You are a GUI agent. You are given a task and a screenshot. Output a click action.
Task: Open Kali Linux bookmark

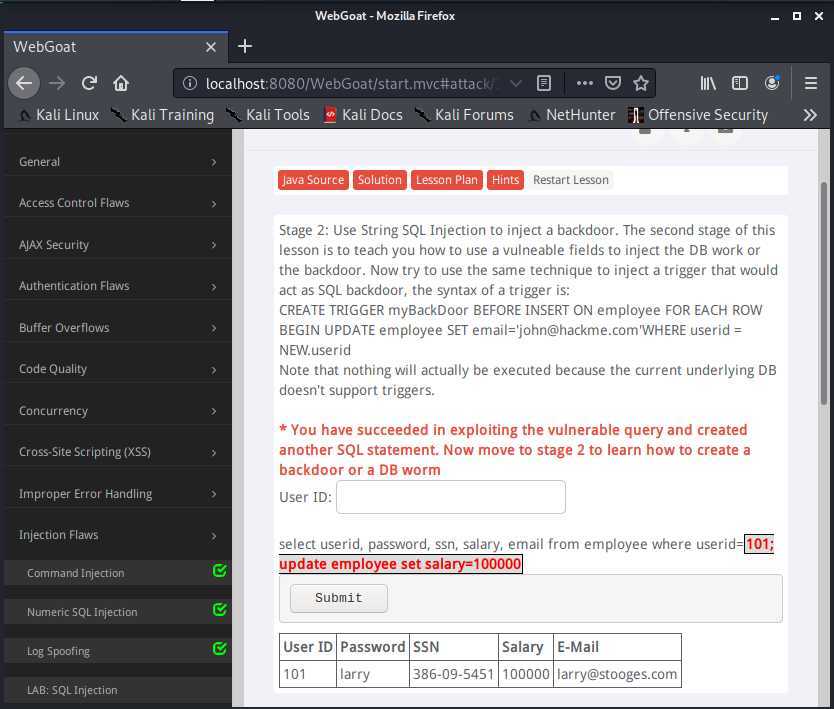pyautogui.click(x=59, y=115)
